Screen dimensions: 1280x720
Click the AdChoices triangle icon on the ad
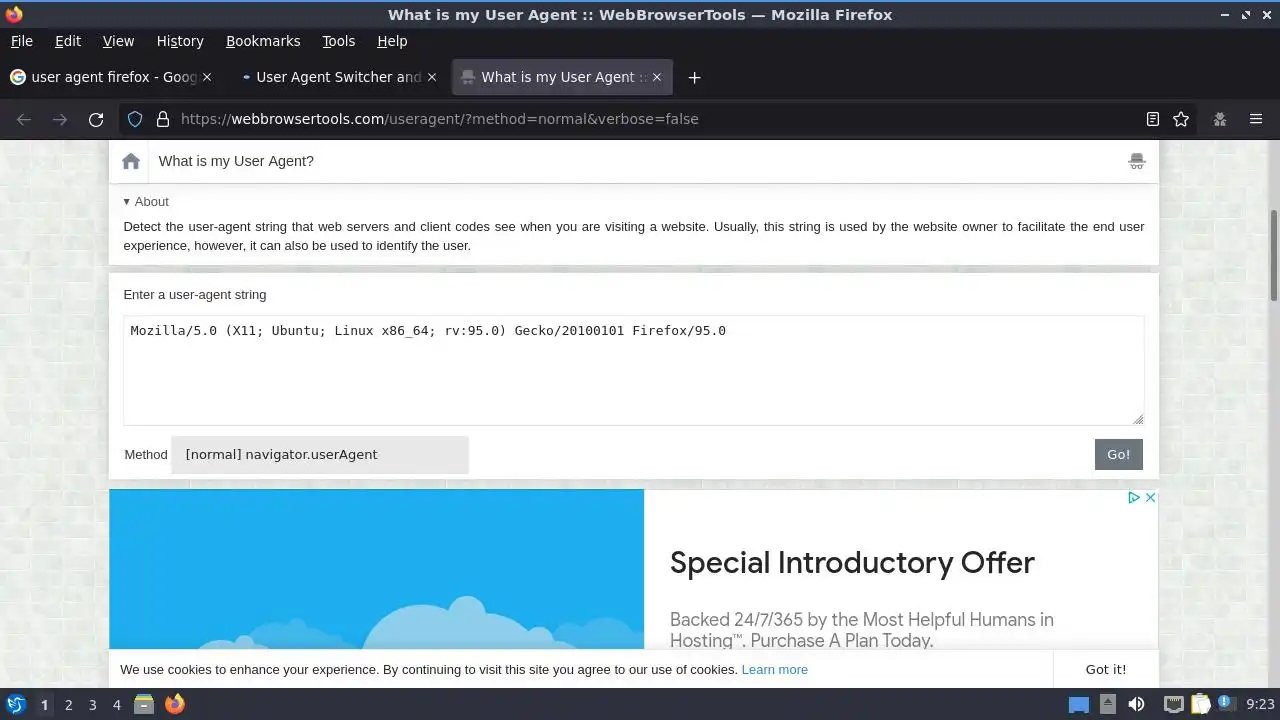coord(1134,497)
